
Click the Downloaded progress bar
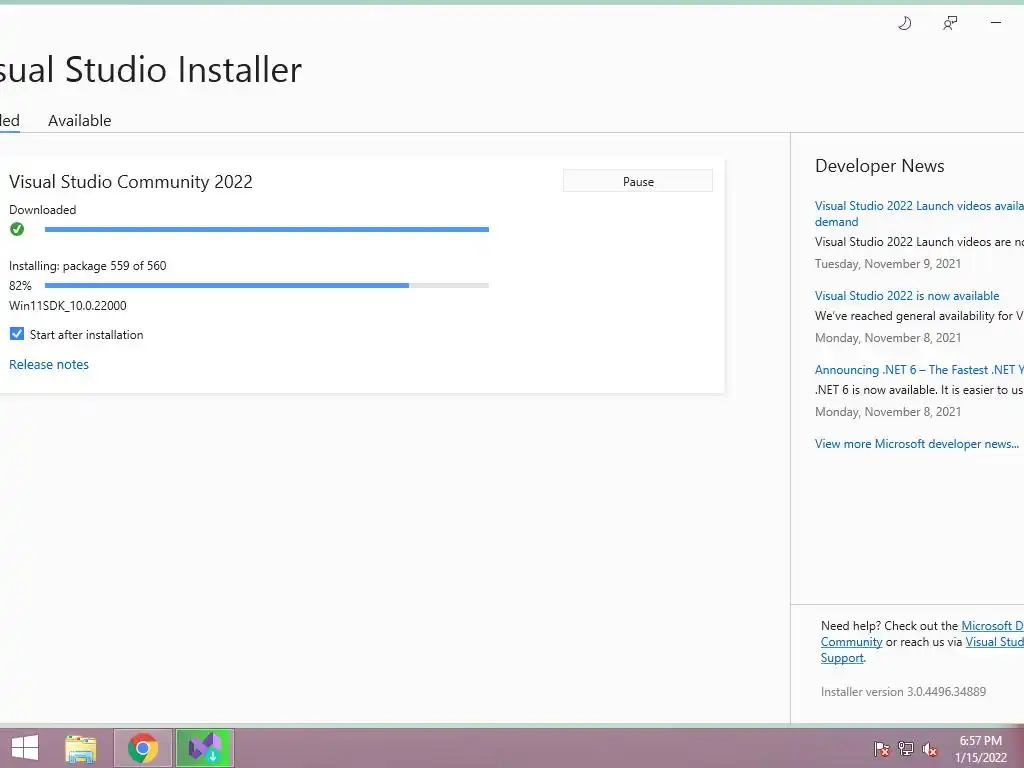266,229
